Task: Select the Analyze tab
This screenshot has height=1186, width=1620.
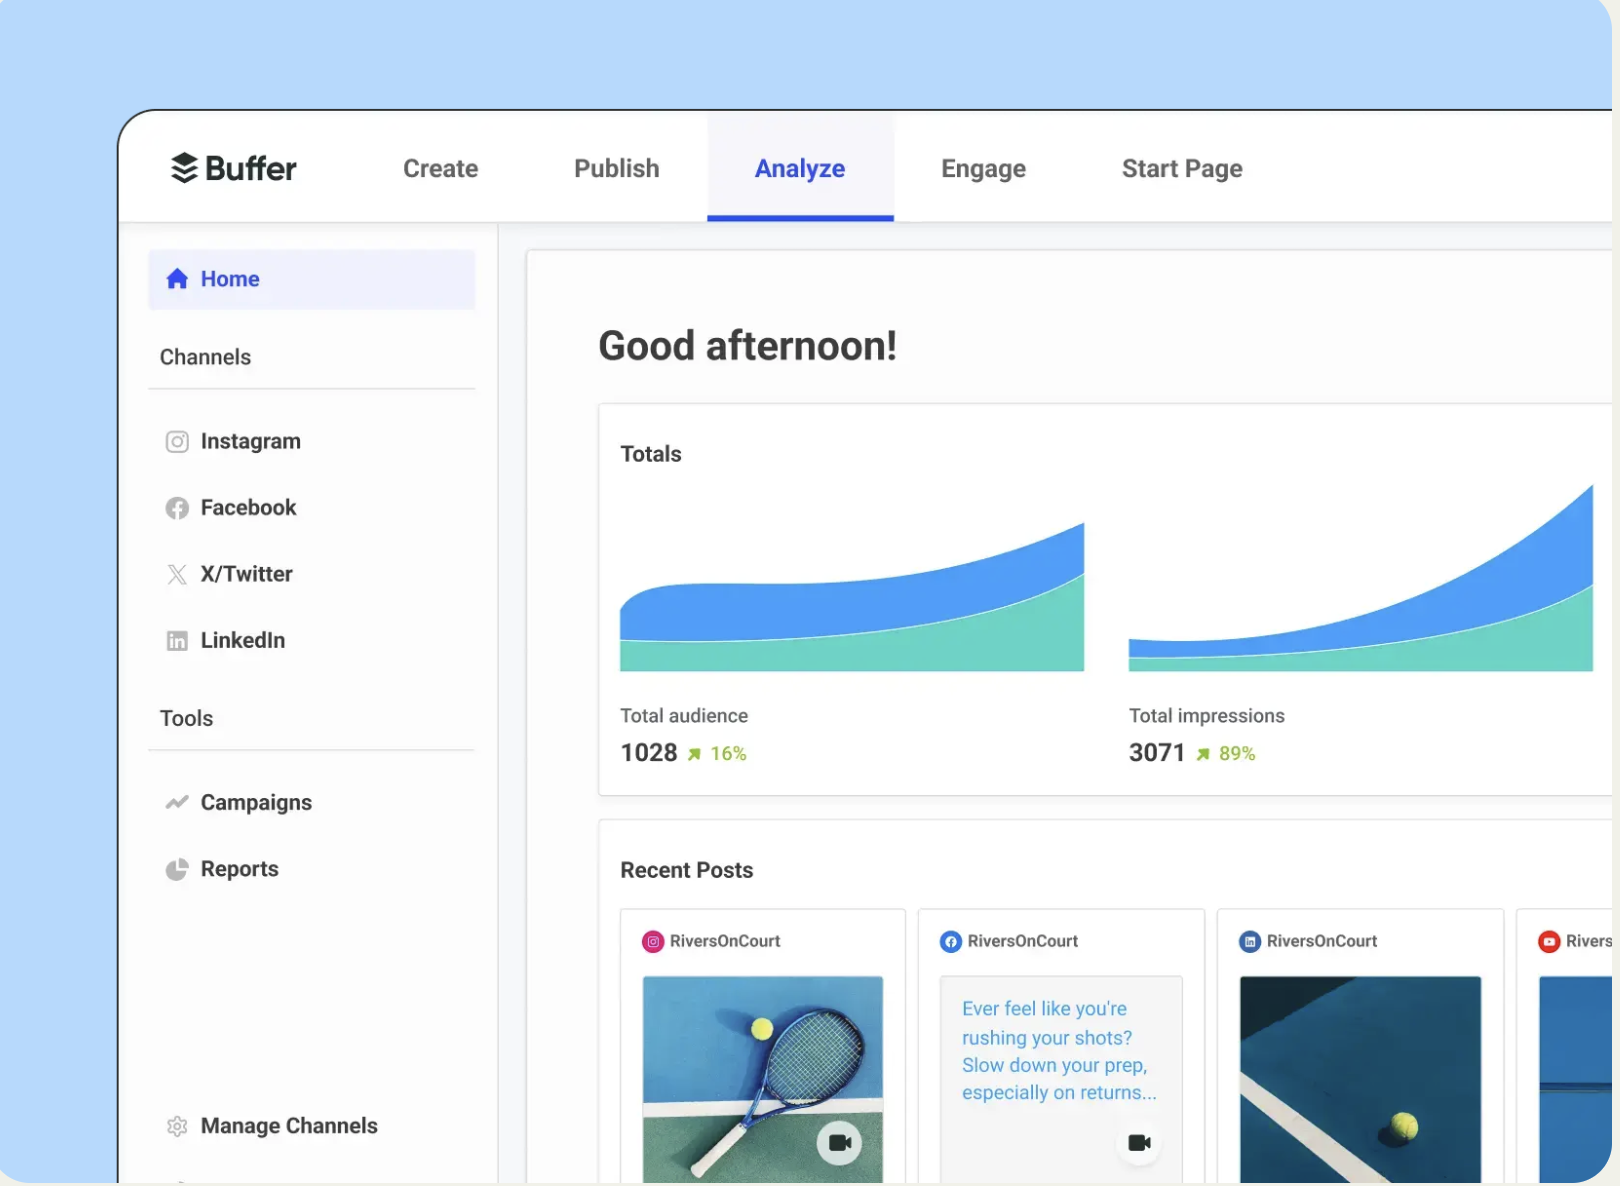Action: point(800,168)
